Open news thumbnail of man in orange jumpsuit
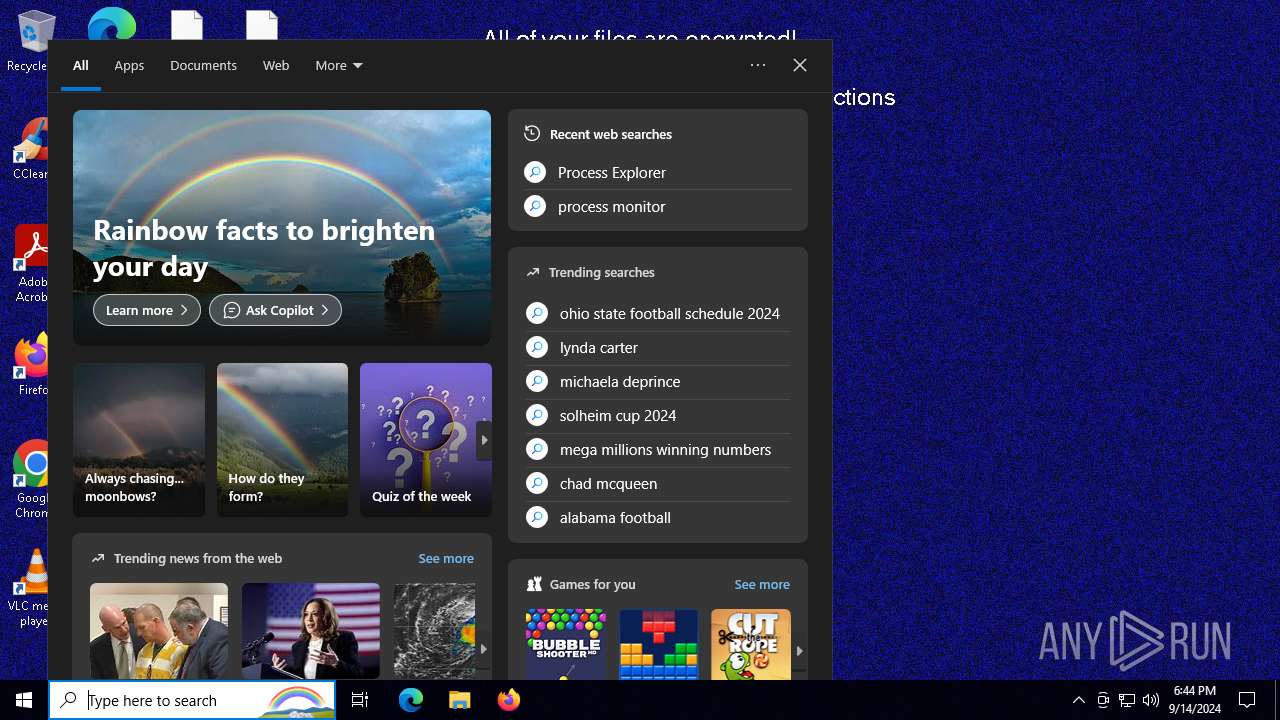This screenshot has width=1280, height=720. pos(159,632)
